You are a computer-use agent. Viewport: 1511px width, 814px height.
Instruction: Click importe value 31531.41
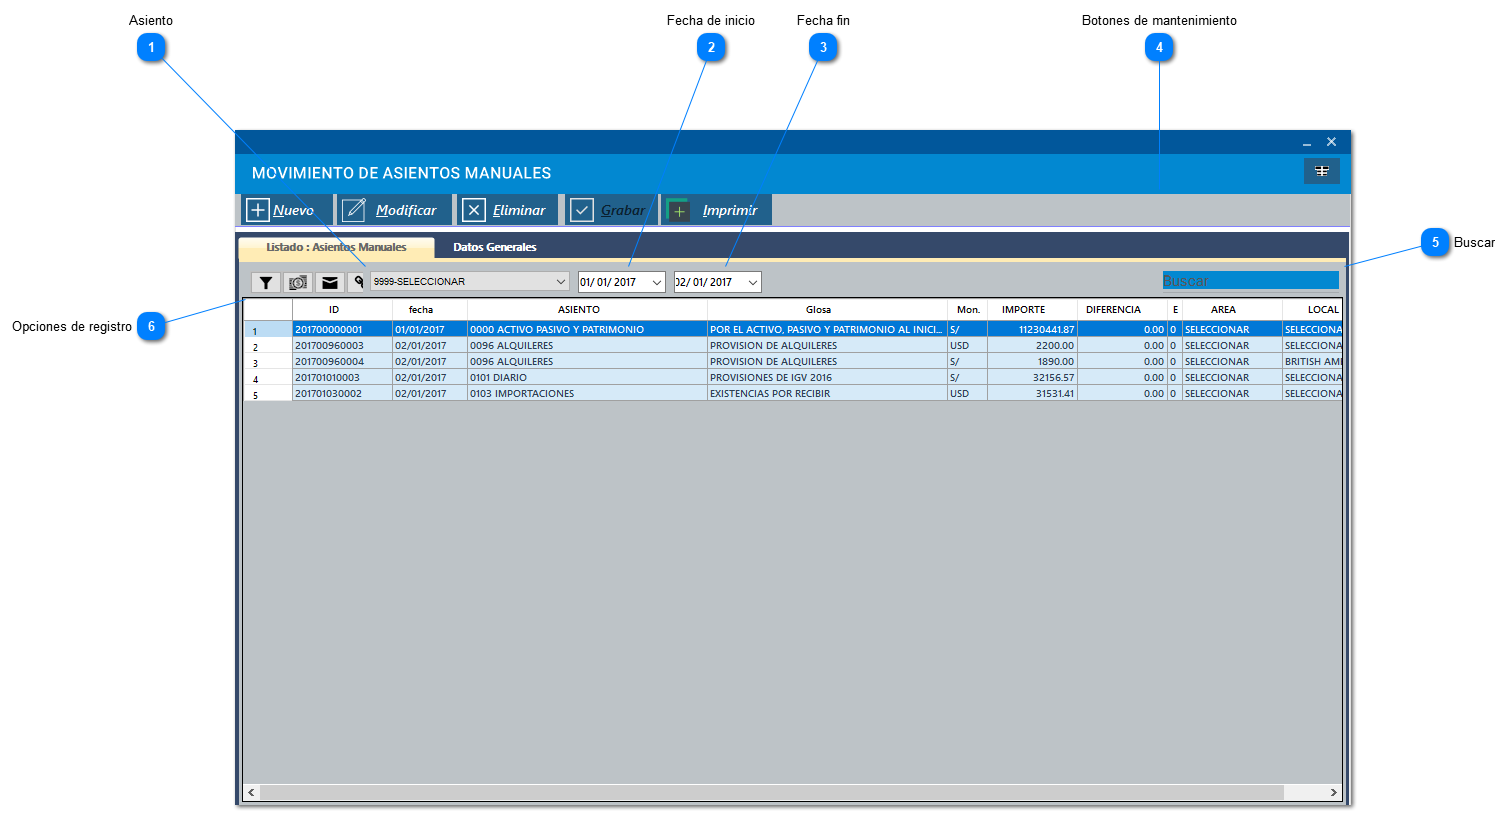(1032, 393)
